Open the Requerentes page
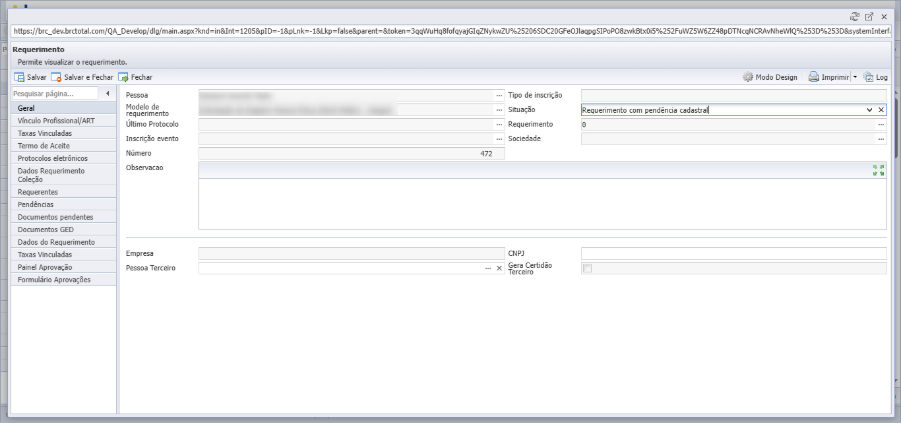Screen dimensions: 901x423 click(63, 192)
